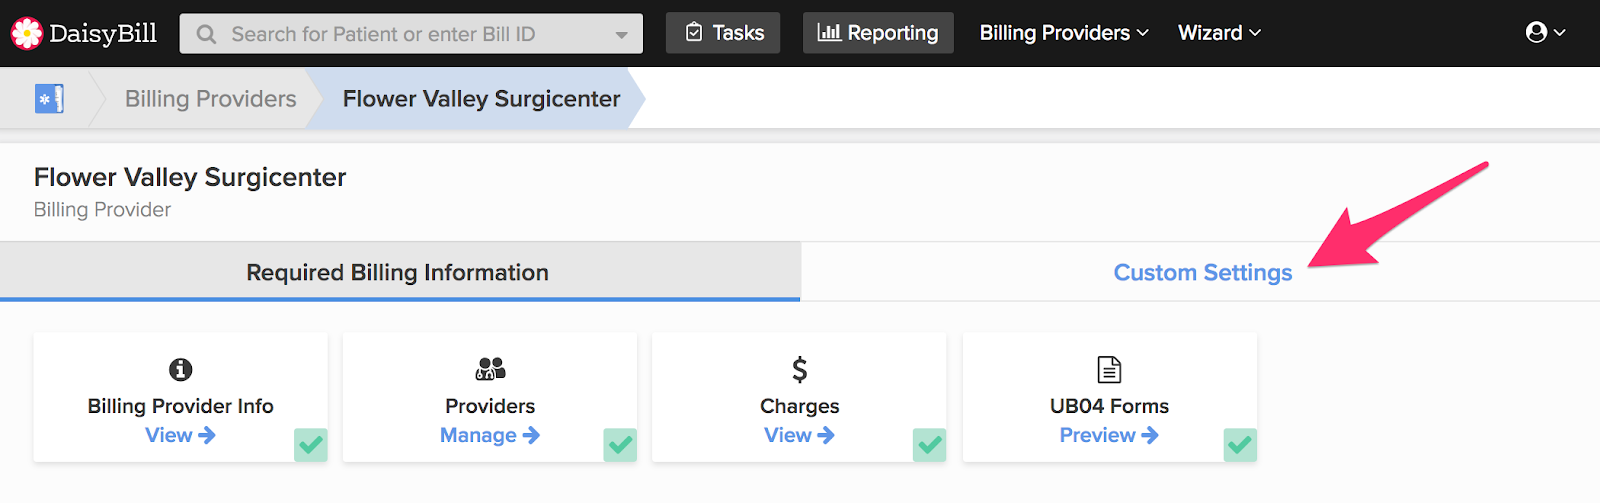Open the user account profile menu
The image size is (1600, 503).
click(1544, 33)
